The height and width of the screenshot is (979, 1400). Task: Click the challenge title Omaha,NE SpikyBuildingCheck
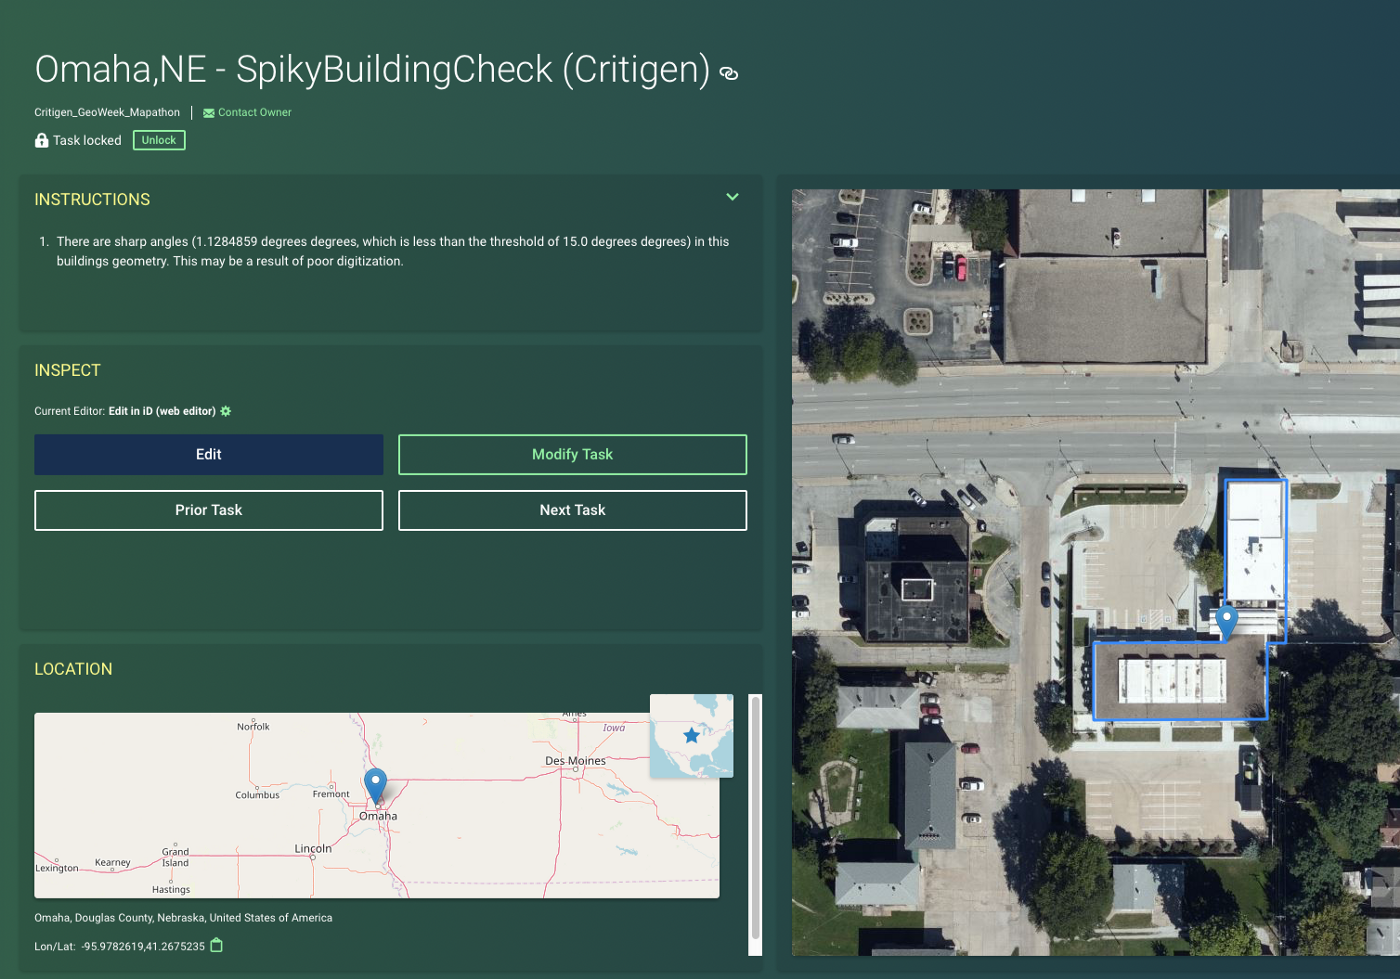(372, 69)
